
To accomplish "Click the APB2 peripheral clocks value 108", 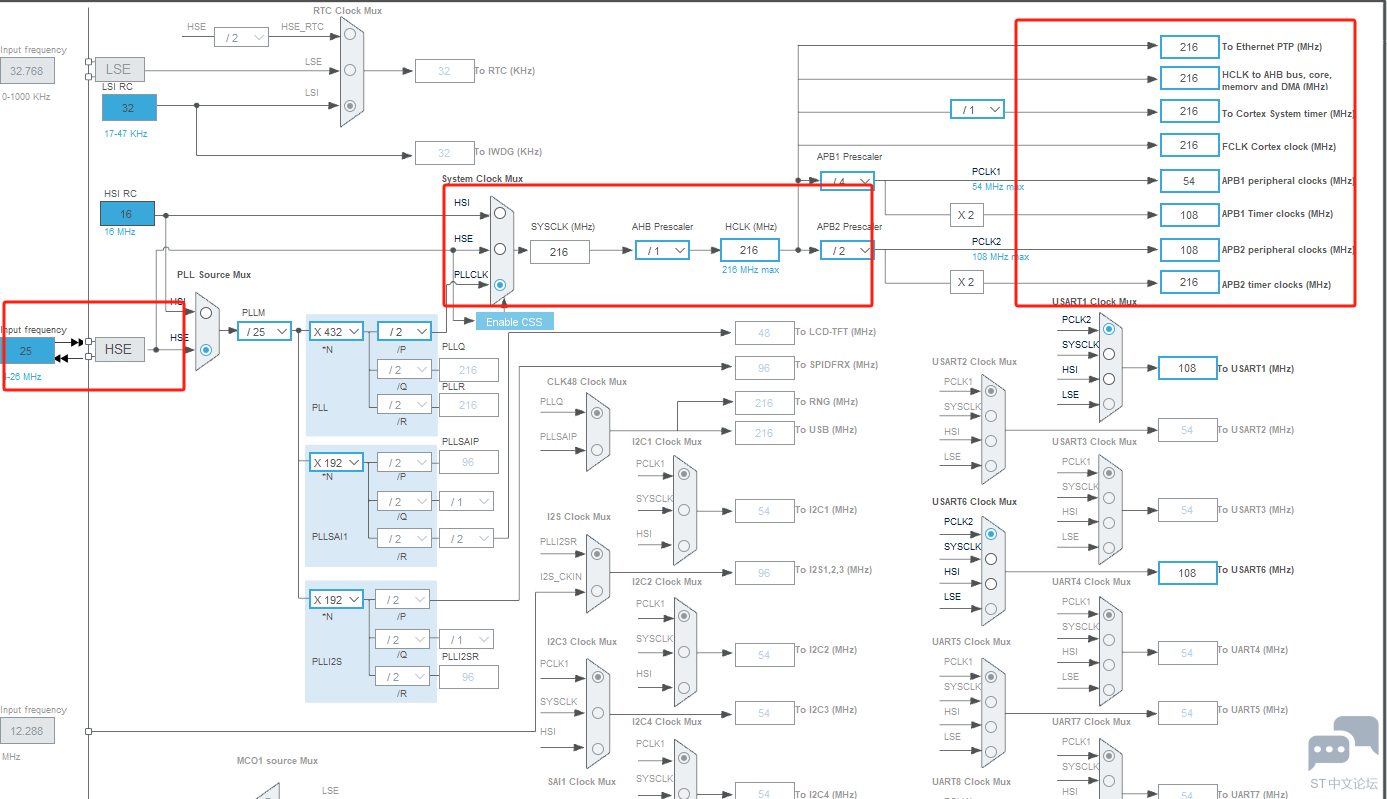I will pyautogui.click(x=1189, y=250).
